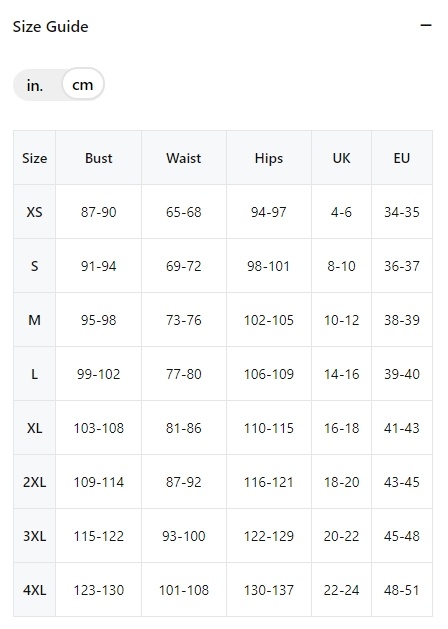Select the Waist column header
This screenshot has width=448, height=629.
click(x=184, y=158)
